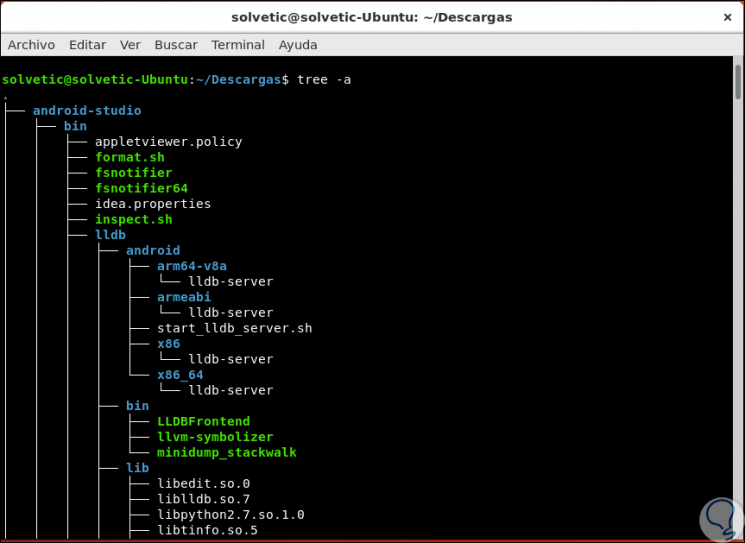Screen dimensions: 745x543
Task: Click liblldb.so.7 file name
Action: (203, 499)
